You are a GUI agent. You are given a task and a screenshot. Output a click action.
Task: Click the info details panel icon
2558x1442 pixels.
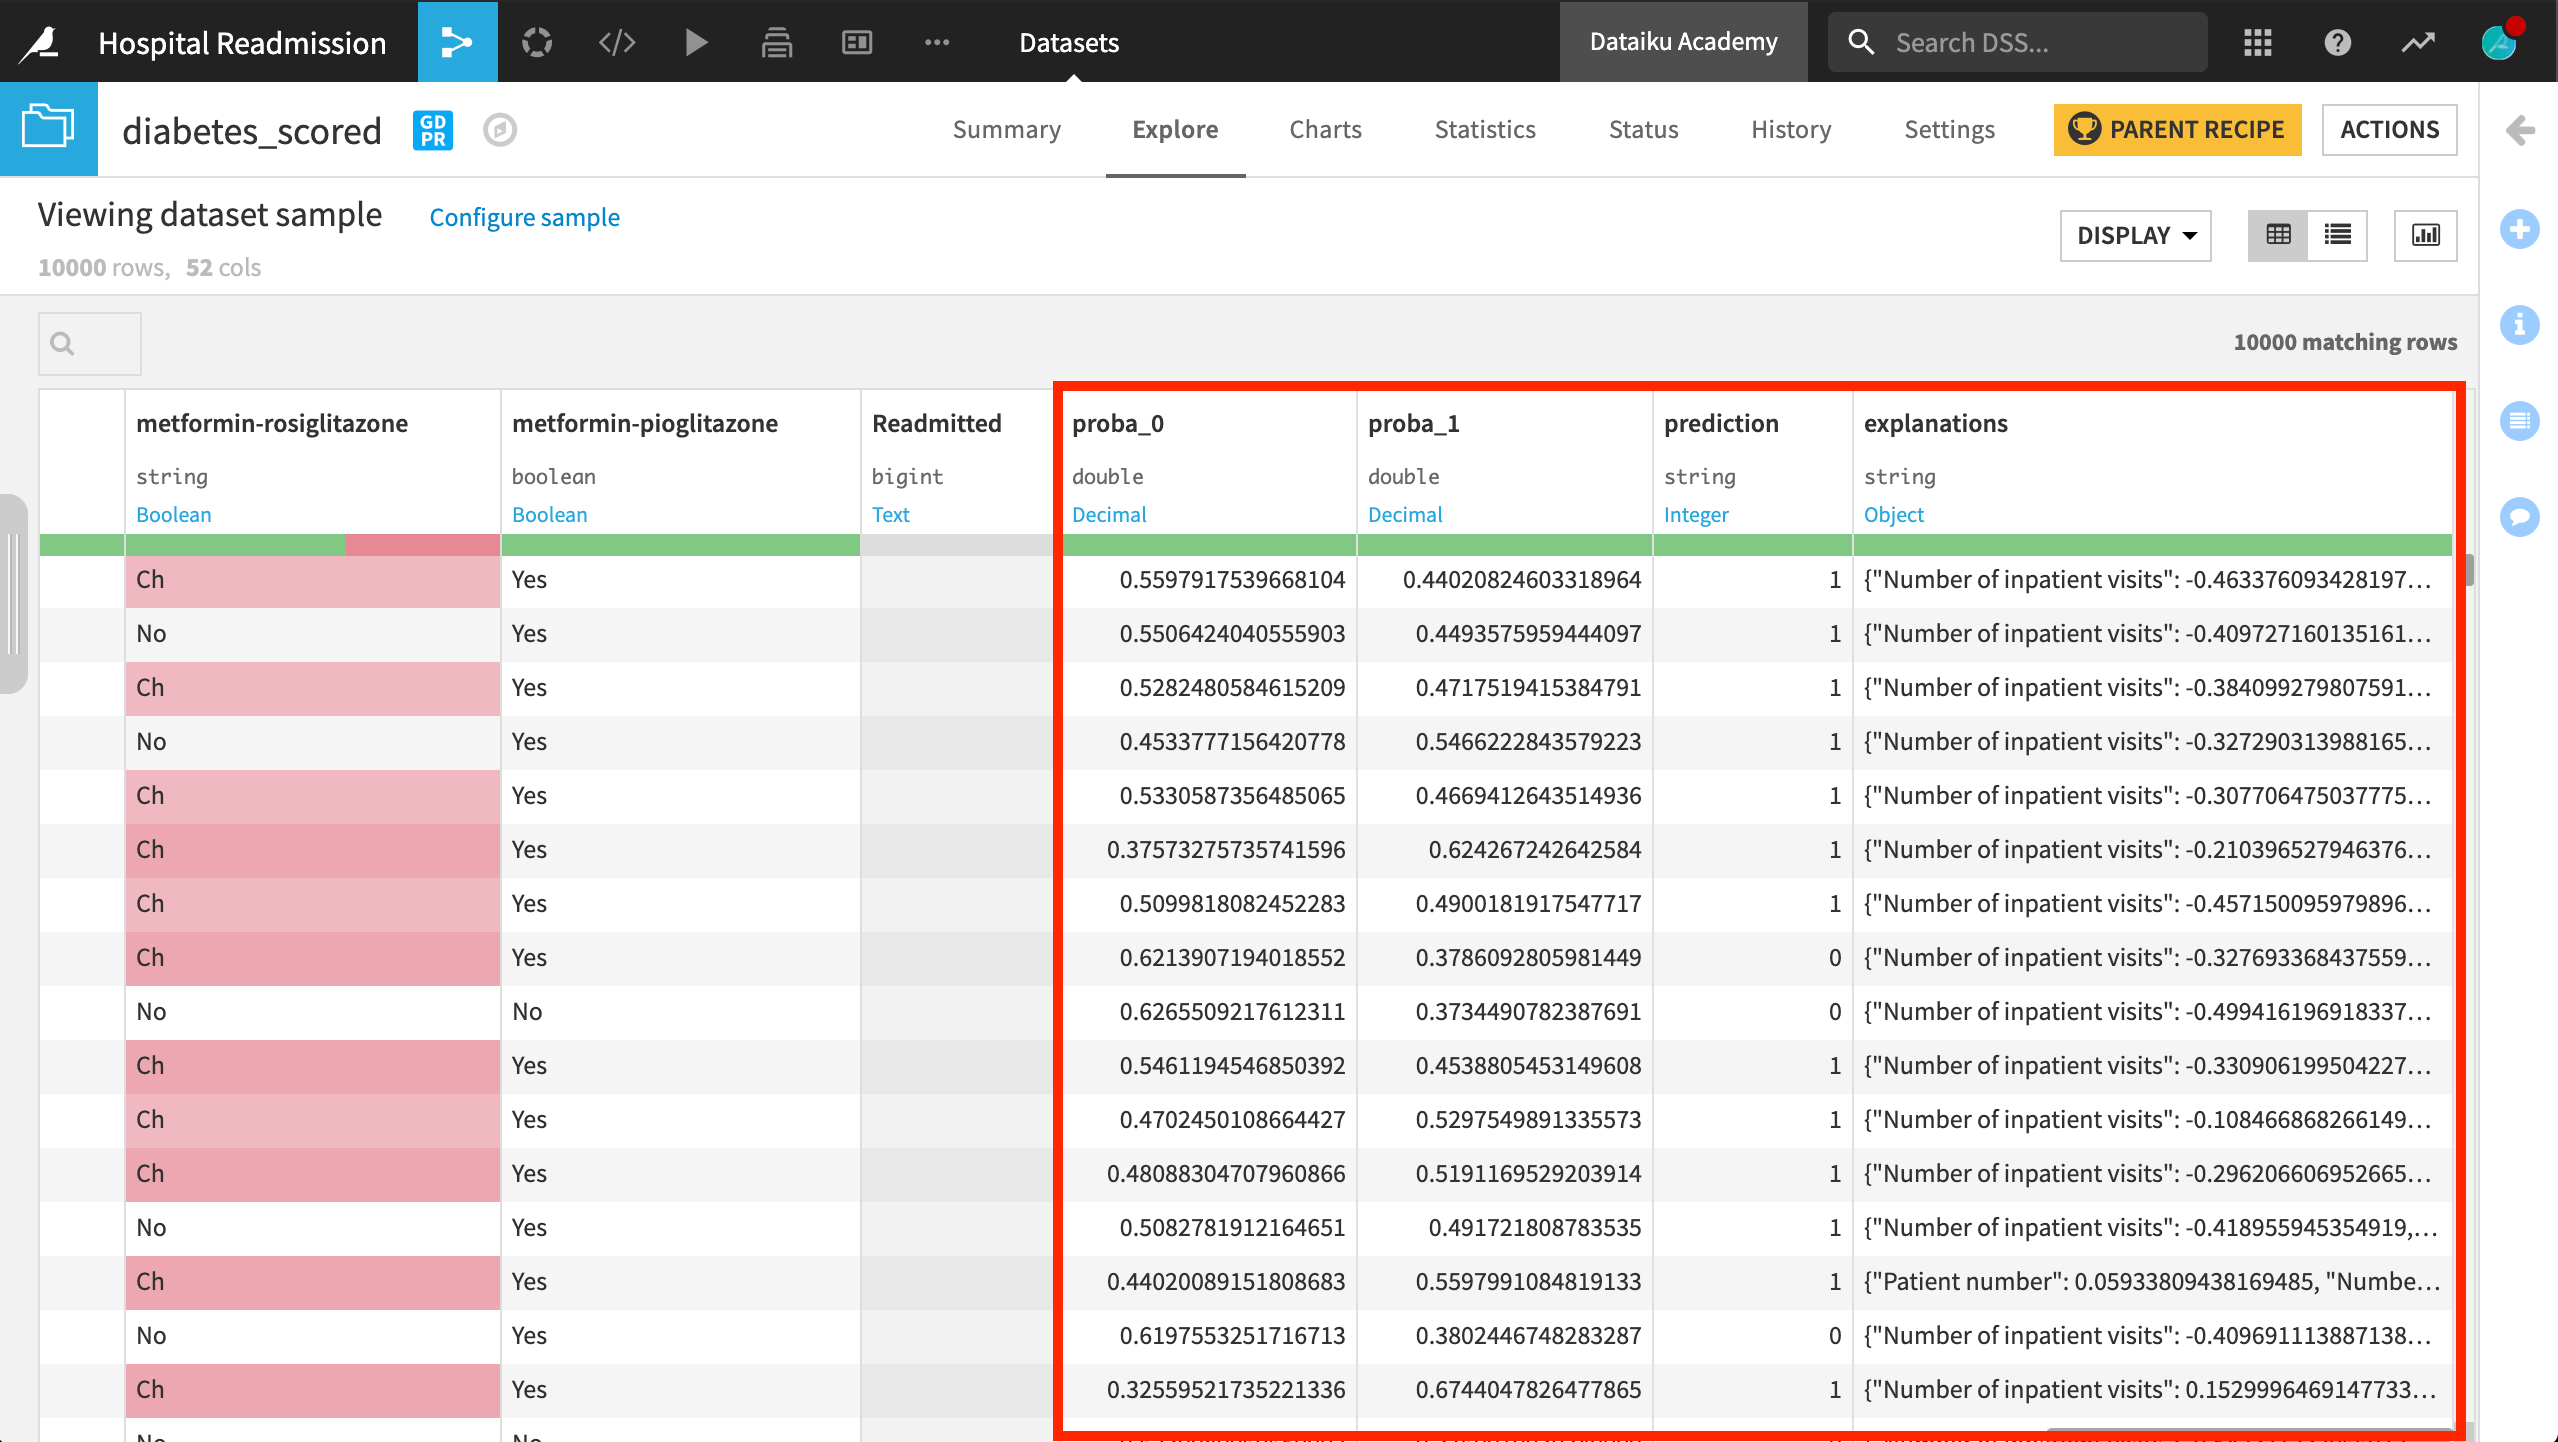[2519, 325]
